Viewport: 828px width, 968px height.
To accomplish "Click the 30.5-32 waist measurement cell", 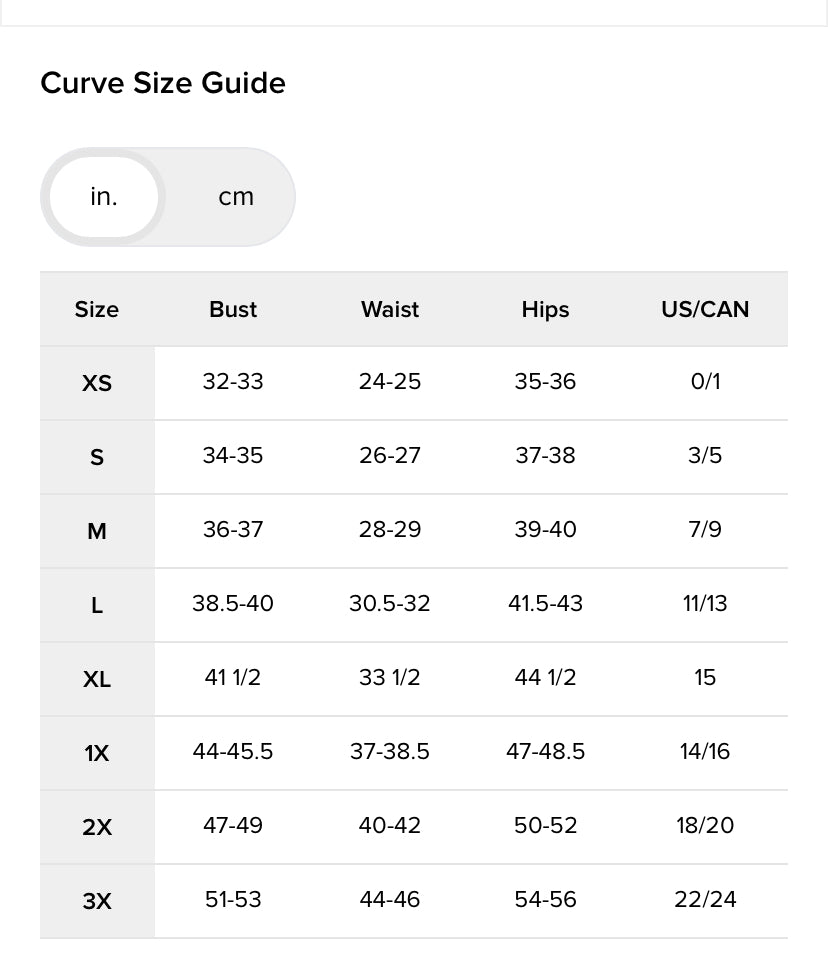I will 390,603.
